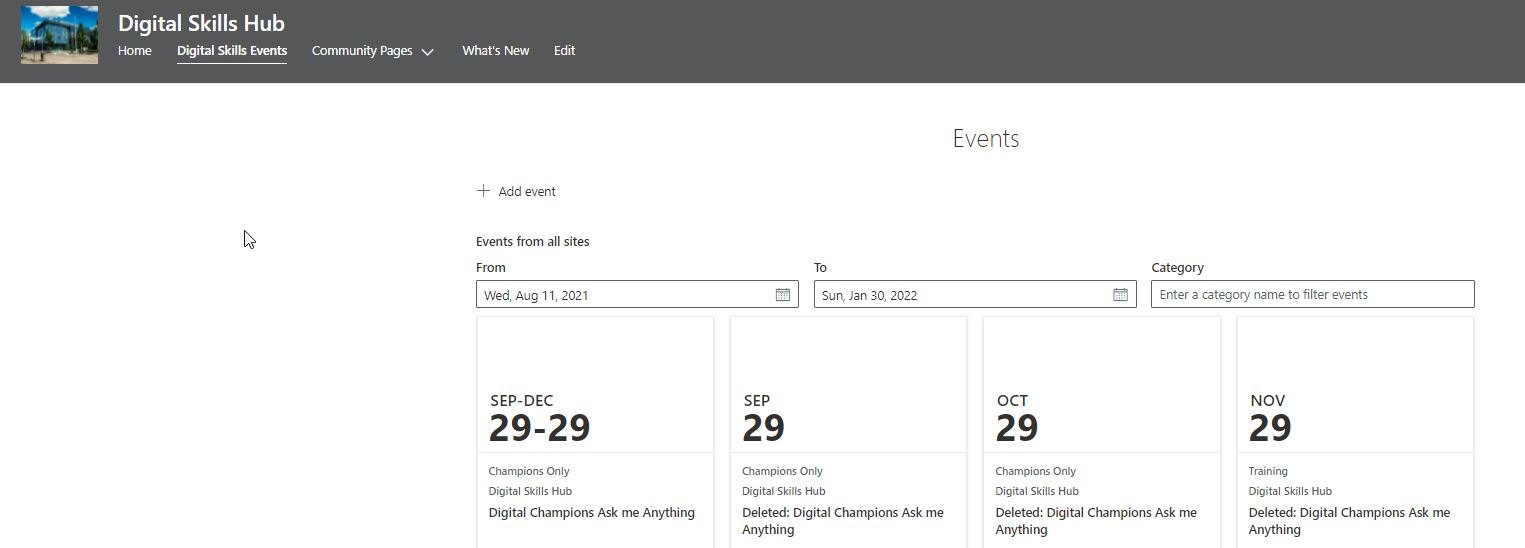Expand the Community Pages chevron
Screen dimensions: 1525x548
pos(428,52)
